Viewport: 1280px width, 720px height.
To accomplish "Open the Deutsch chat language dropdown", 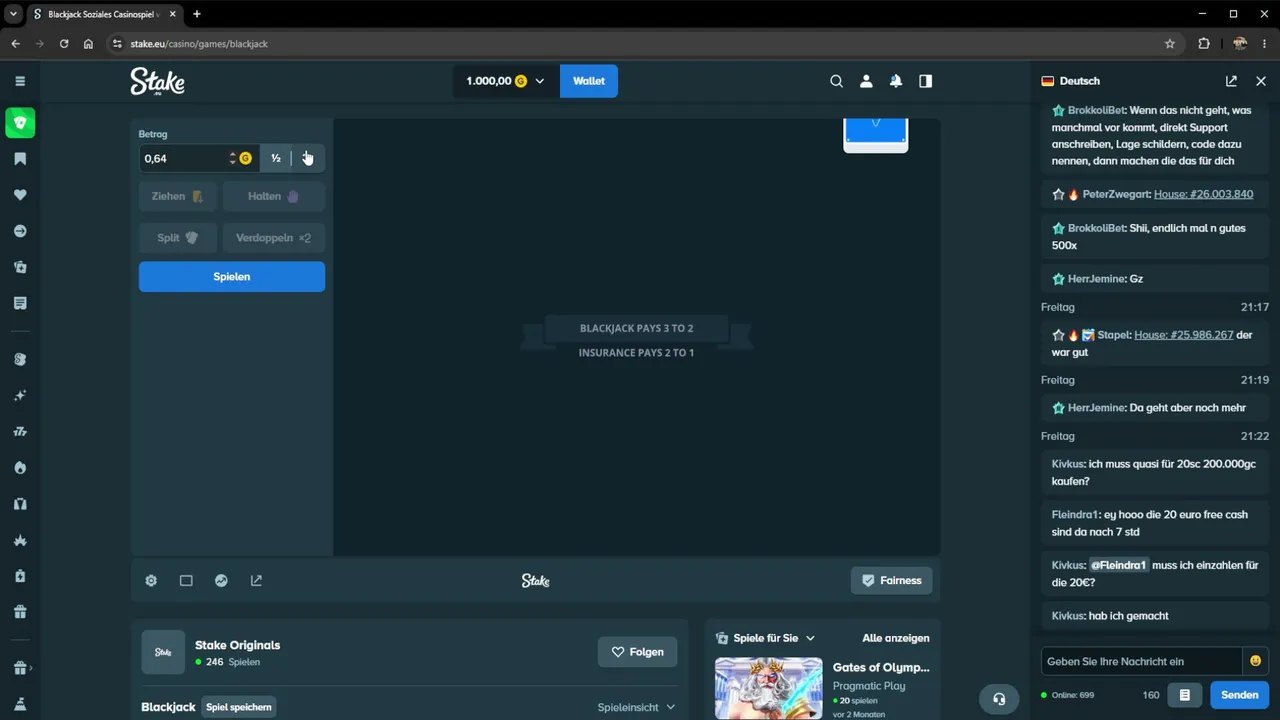I will coord(1071,81).
